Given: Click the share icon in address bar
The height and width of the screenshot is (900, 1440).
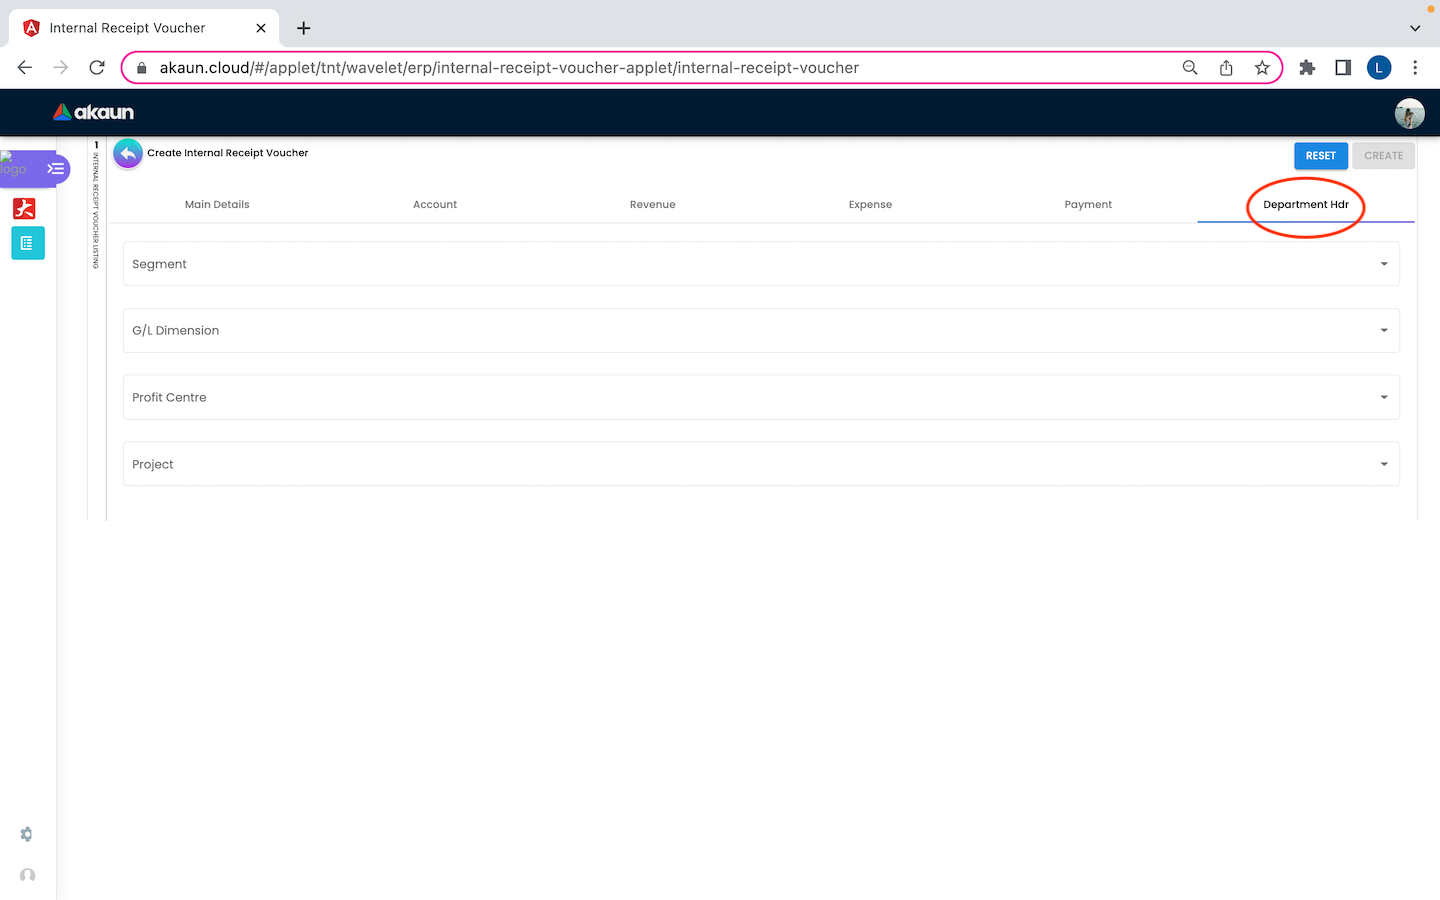Looking at the screenshot, I should pos(1226,68).
